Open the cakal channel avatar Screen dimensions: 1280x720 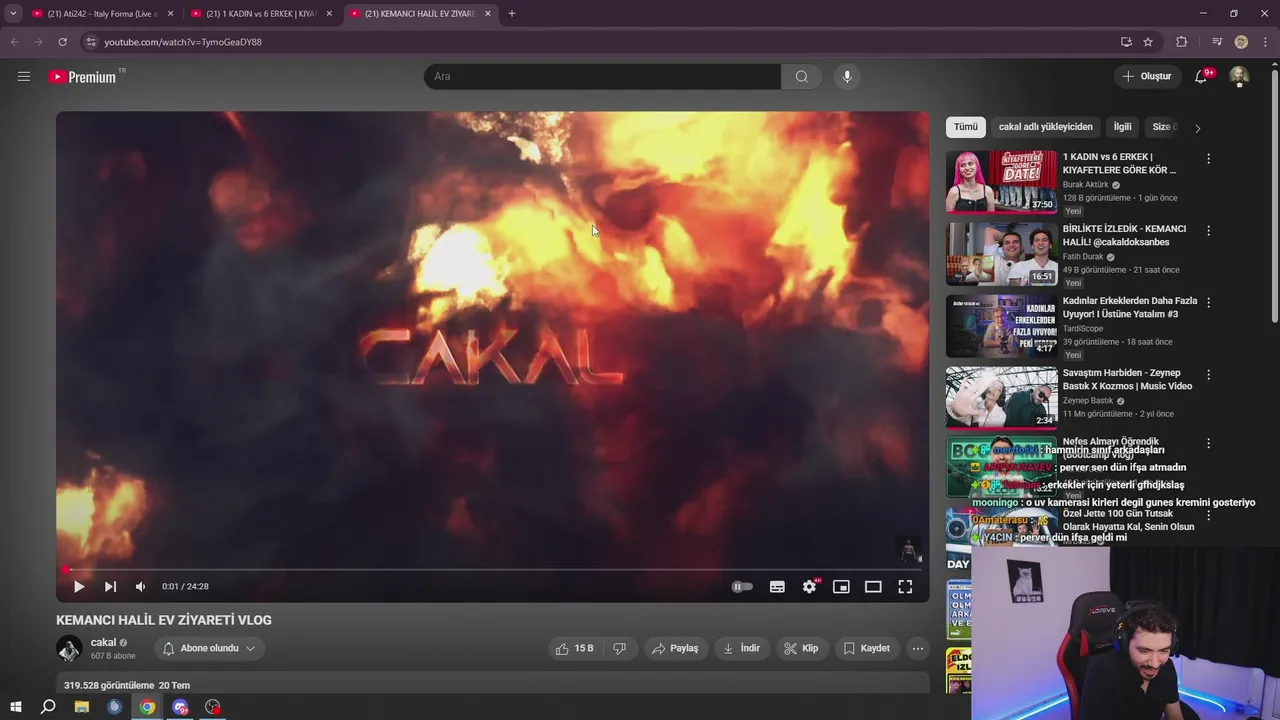coord(69,648)
